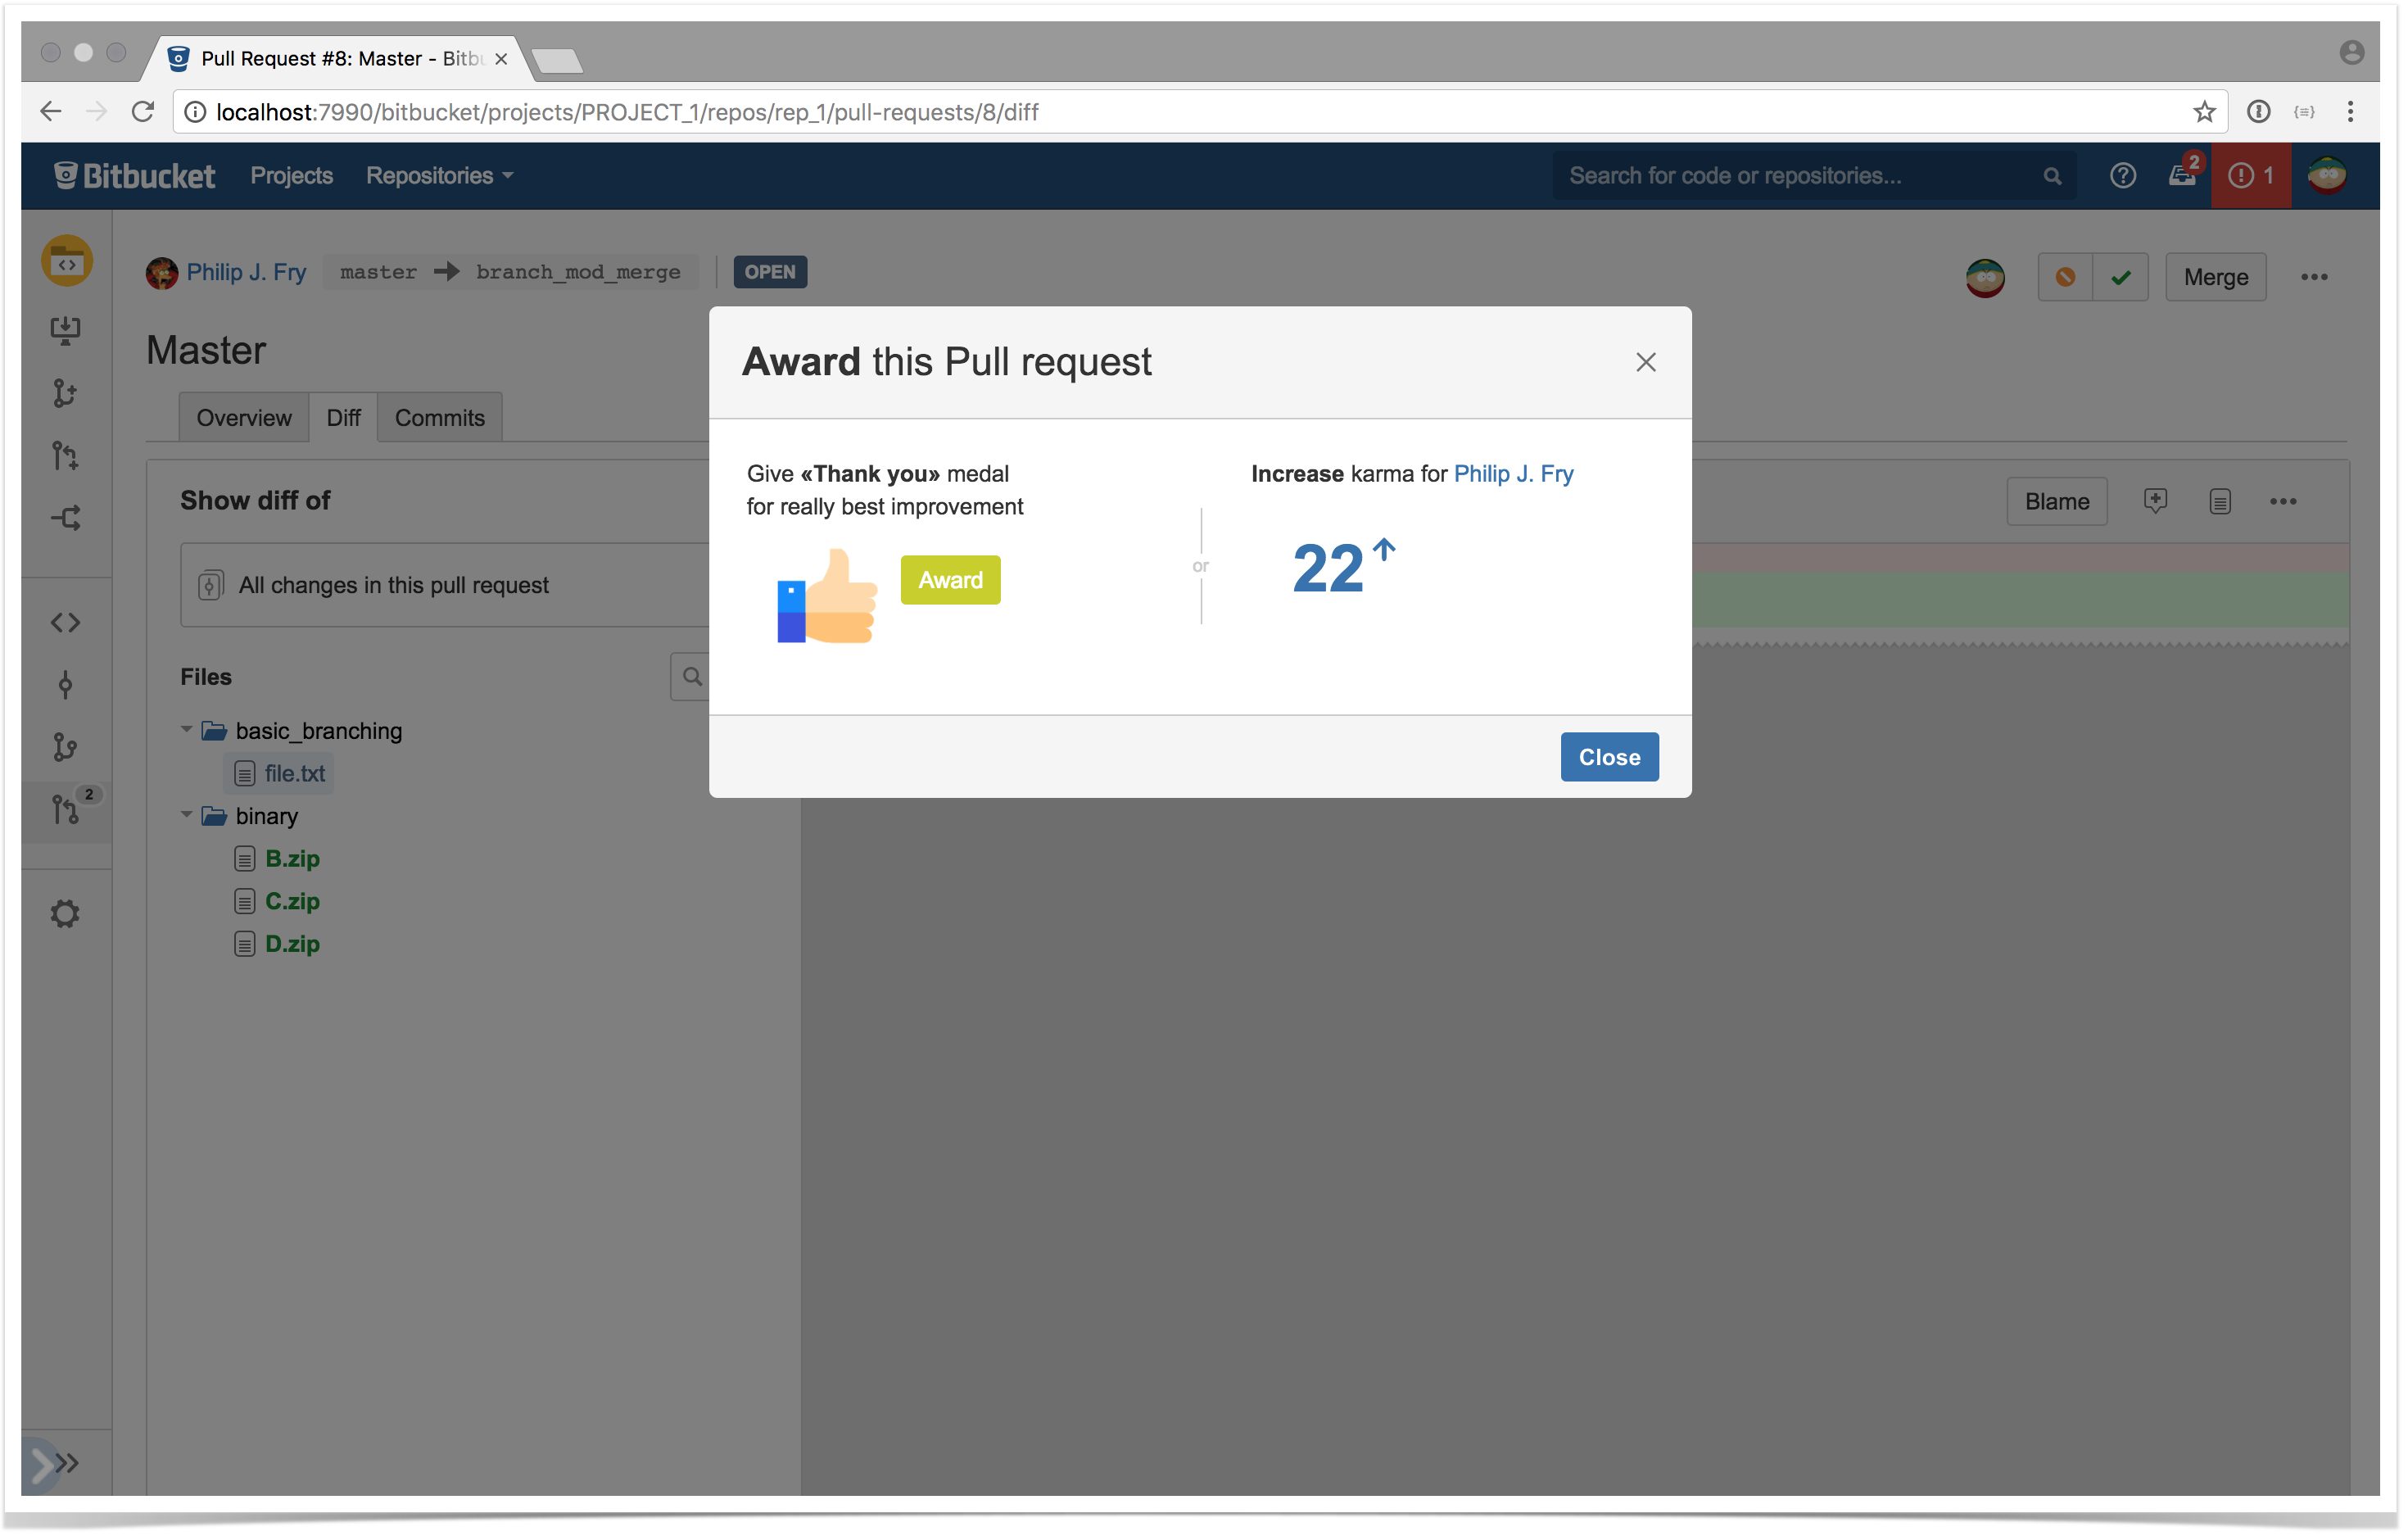This screenshot has height=1536, width=2408.
Task: Open the Source code sidebar icon
Action: tap(66, 623)
